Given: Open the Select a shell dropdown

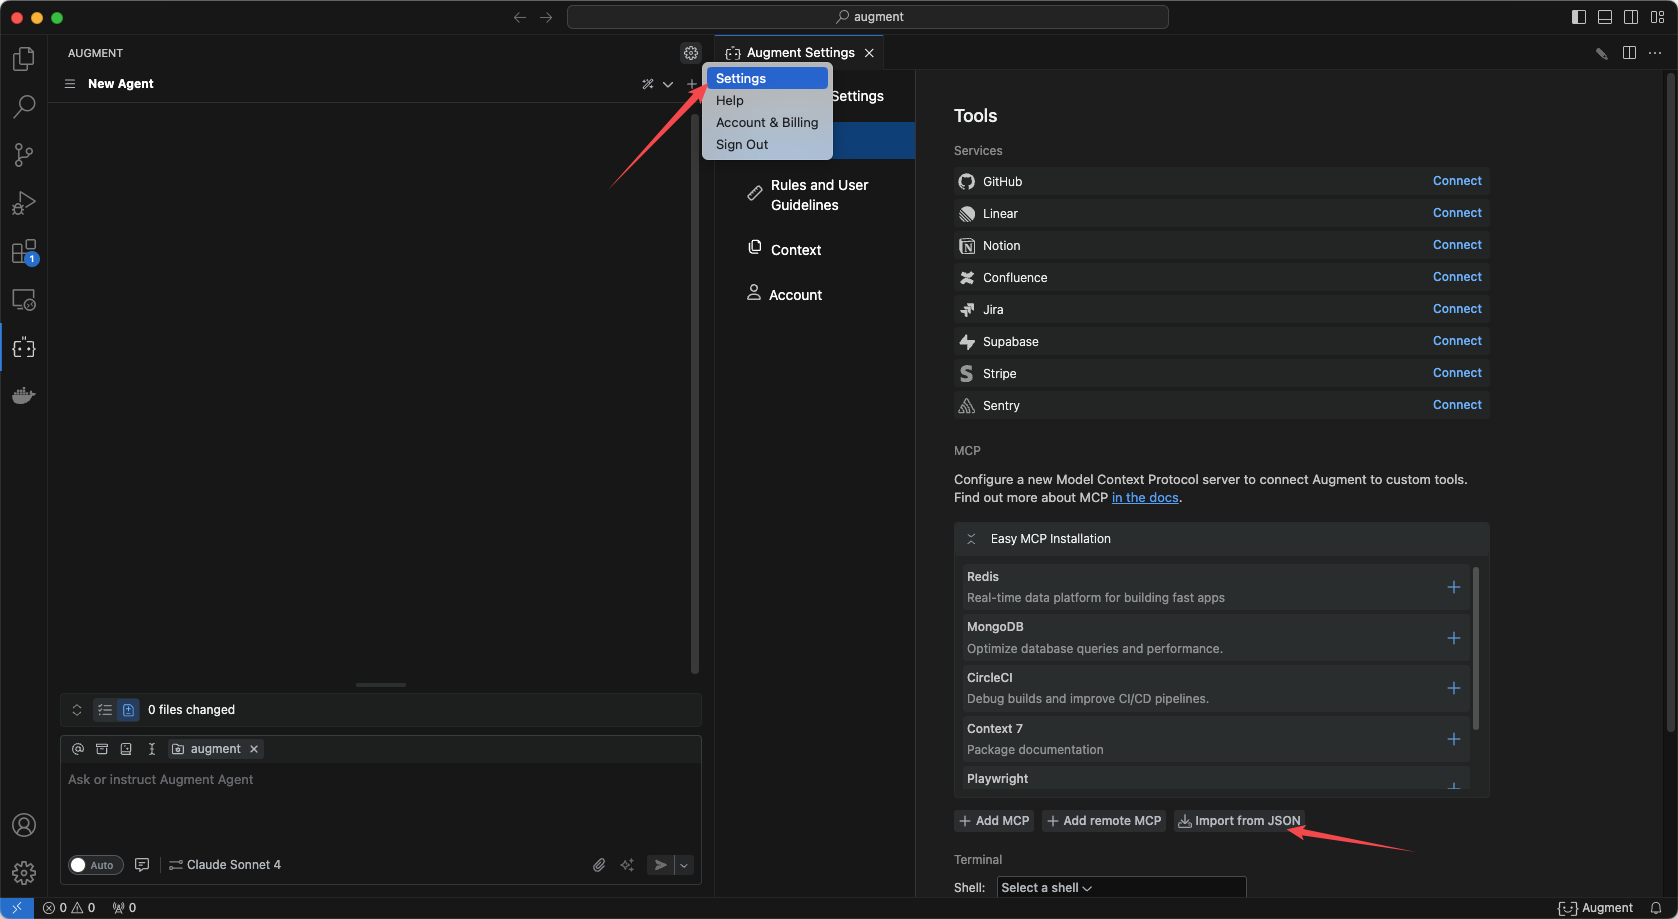Looking at the screenshot, I should (1121, 887).
